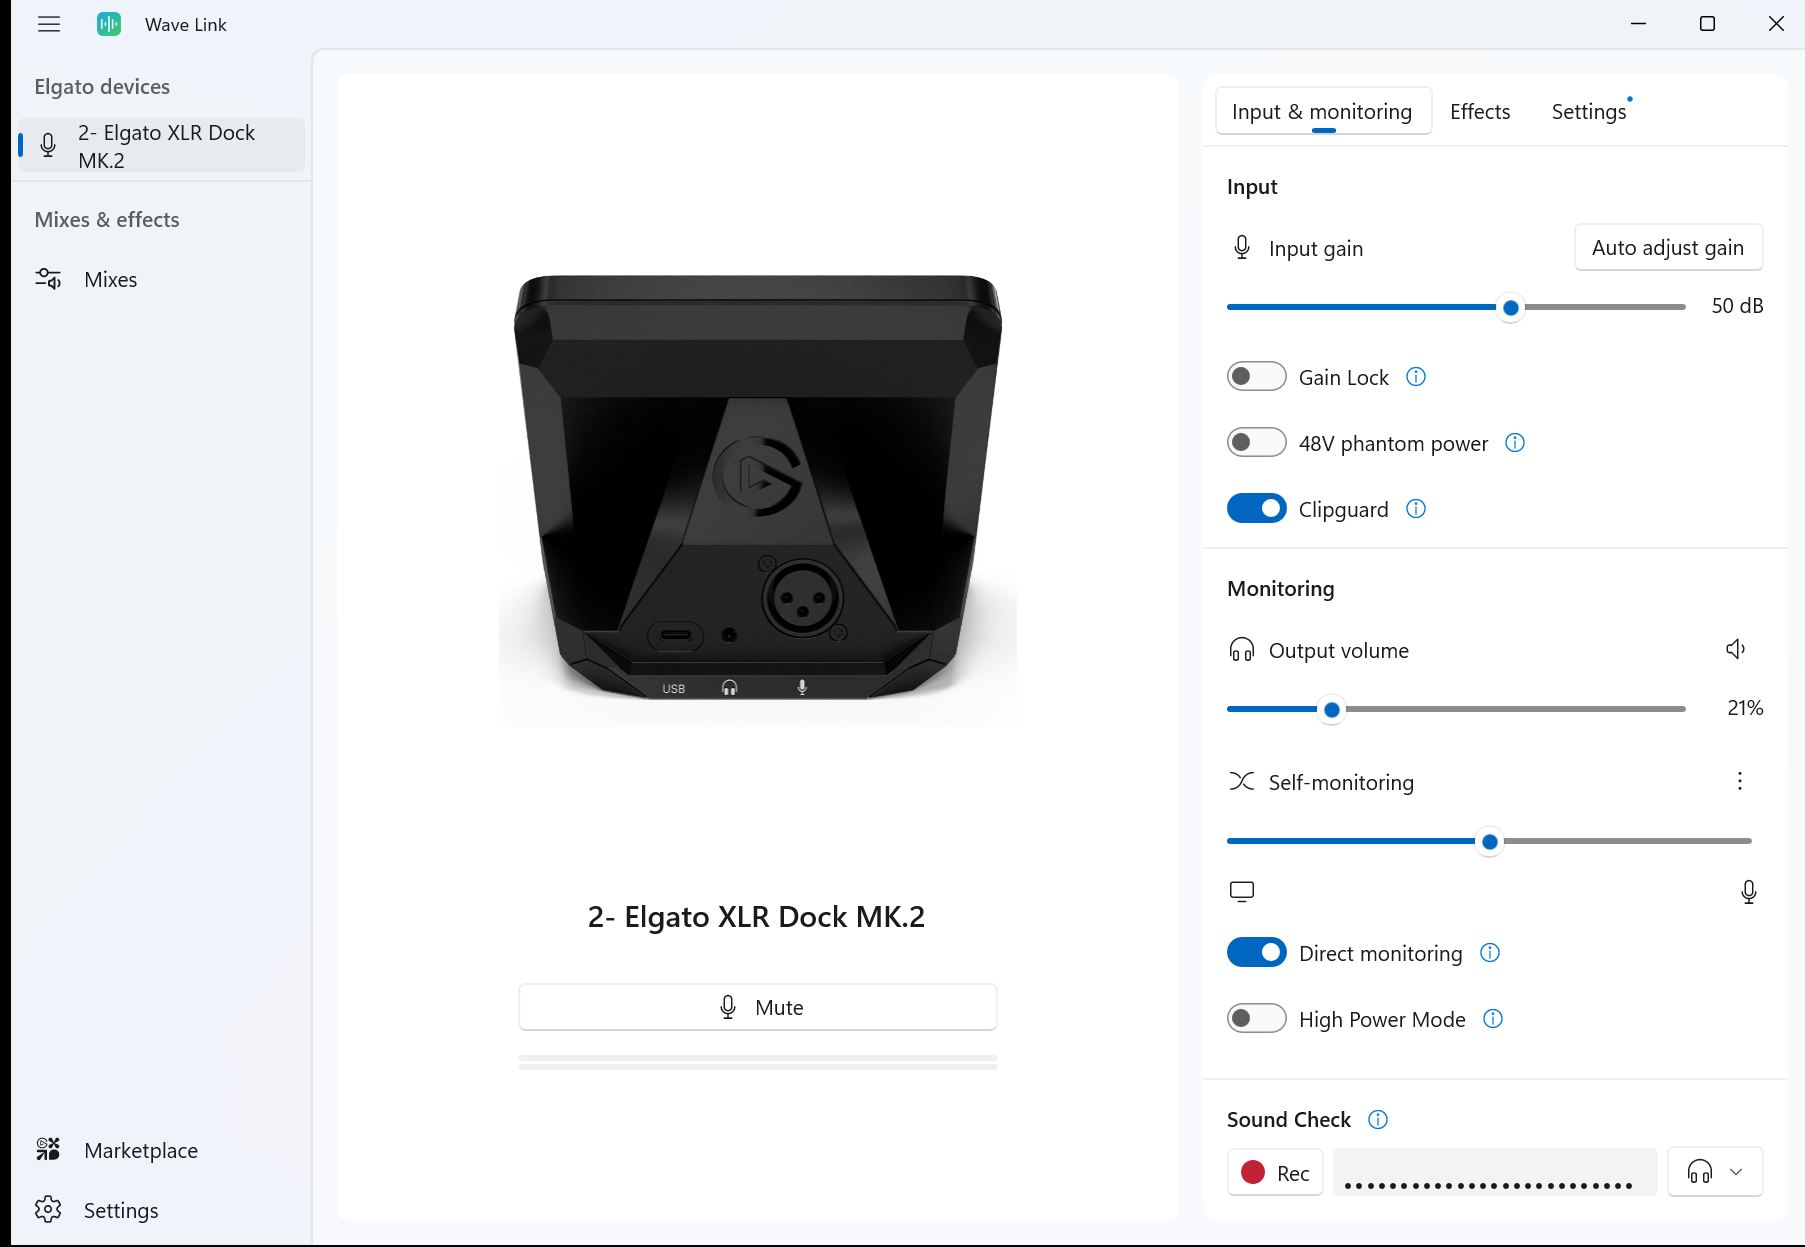
Task: Click the Input gain slider handle
Action: [x=1510, y=308]
